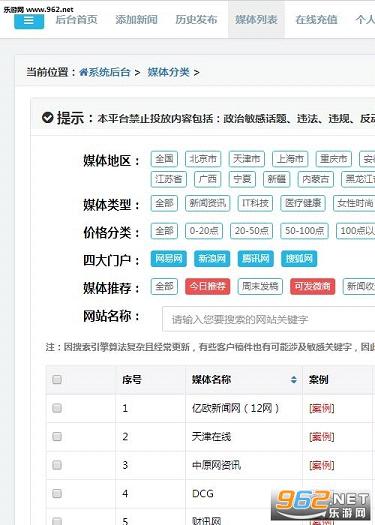The height and width of the screenshot is (525, 375).
Task: Choose price range 50-100点
Action: [x=304, y=231]
